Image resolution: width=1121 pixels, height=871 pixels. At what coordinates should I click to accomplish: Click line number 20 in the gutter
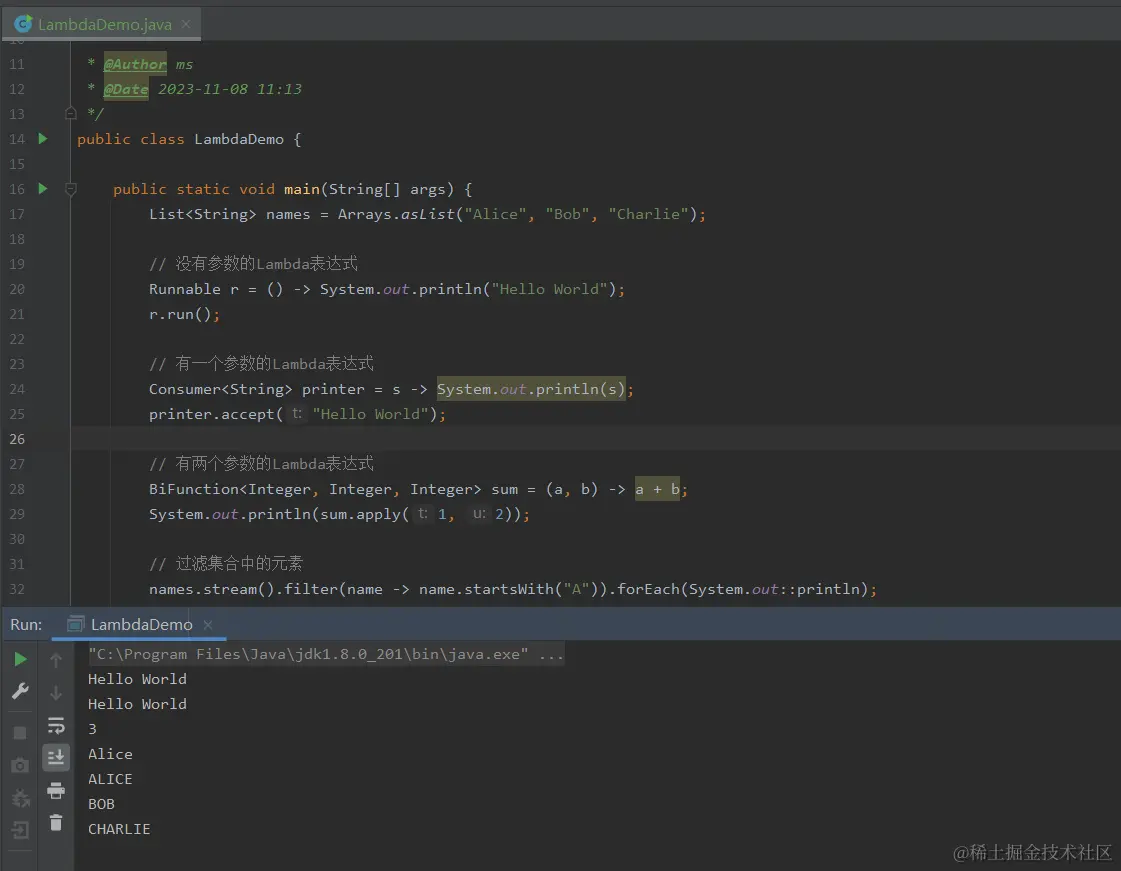coord(17,290)
